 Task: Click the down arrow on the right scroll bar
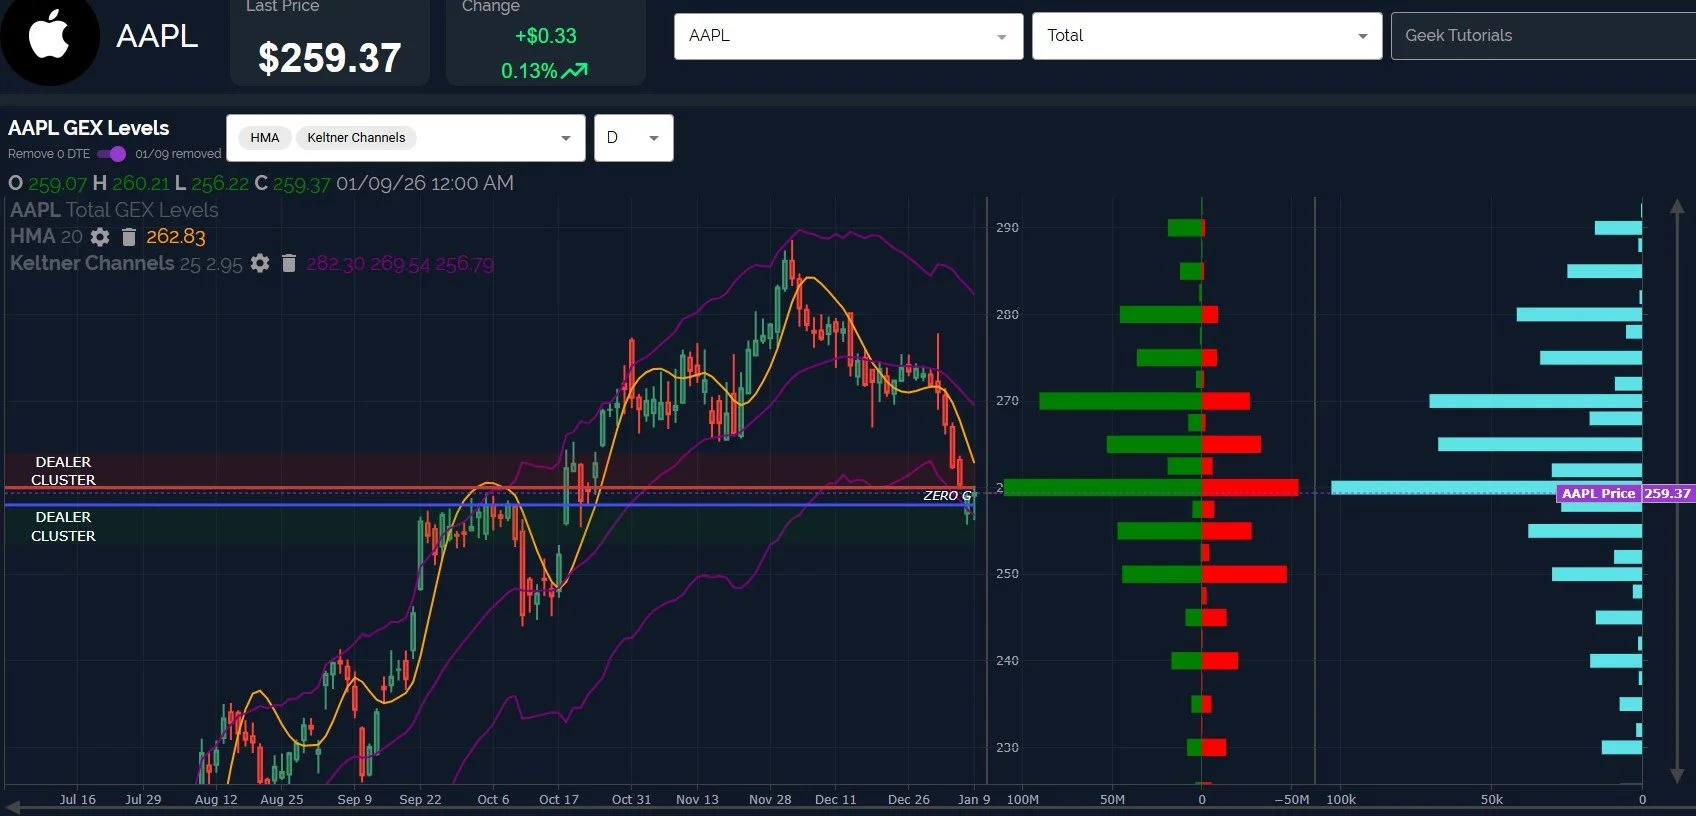click(x=1677, y=775)
